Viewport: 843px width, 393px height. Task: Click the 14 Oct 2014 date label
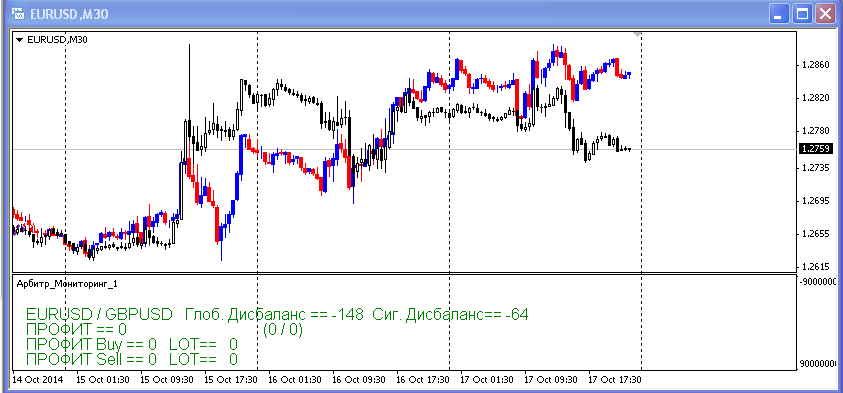click(38, 380)
